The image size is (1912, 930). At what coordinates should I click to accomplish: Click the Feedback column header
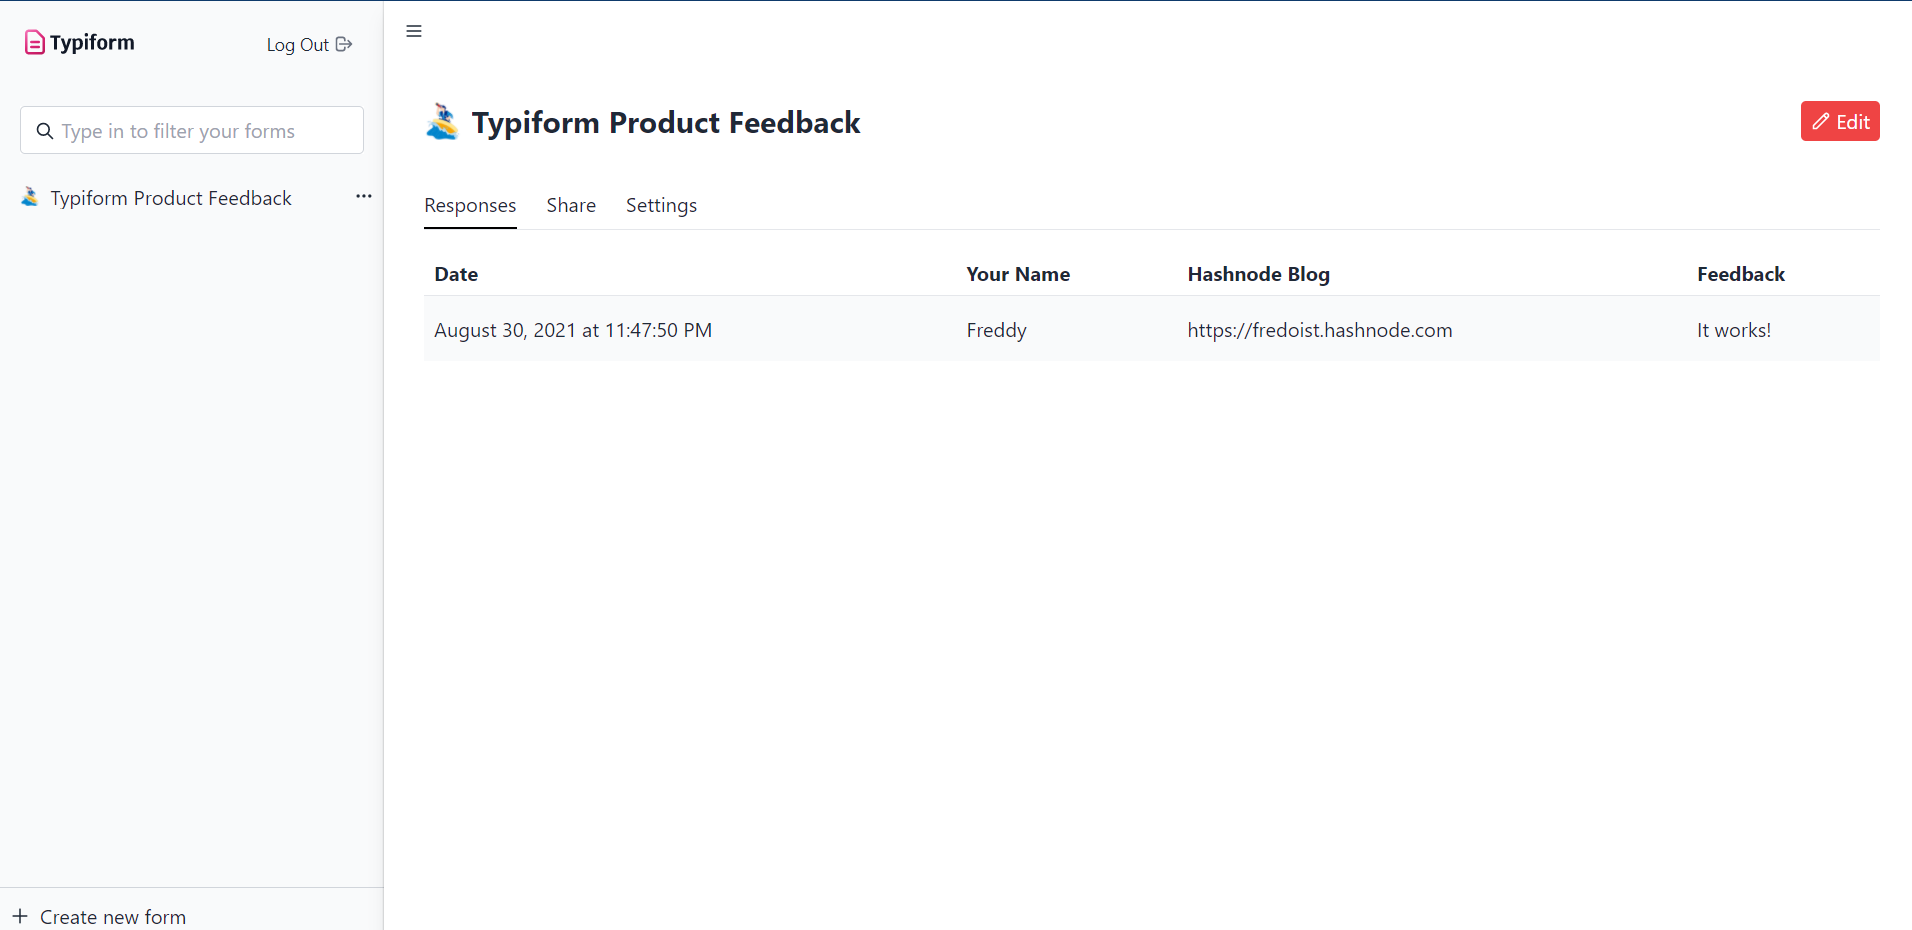click(1740, 274)
